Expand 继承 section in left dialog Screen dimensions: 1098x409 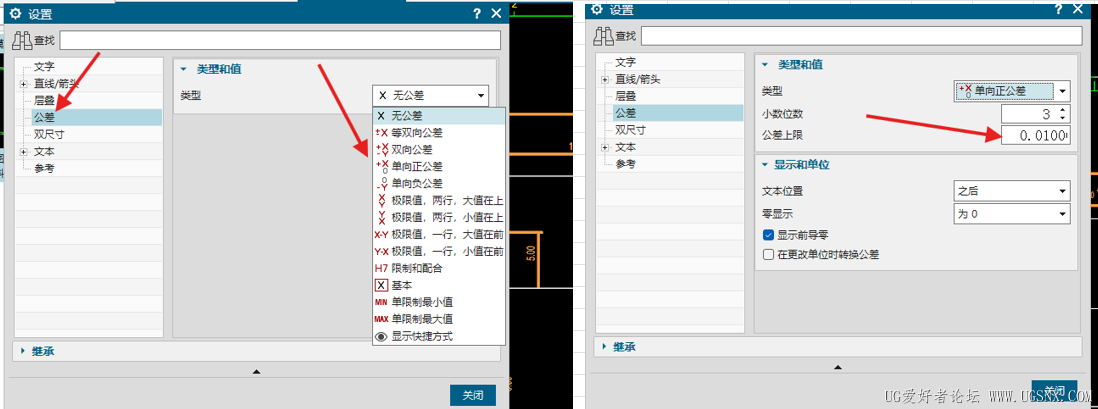(22, 351)
